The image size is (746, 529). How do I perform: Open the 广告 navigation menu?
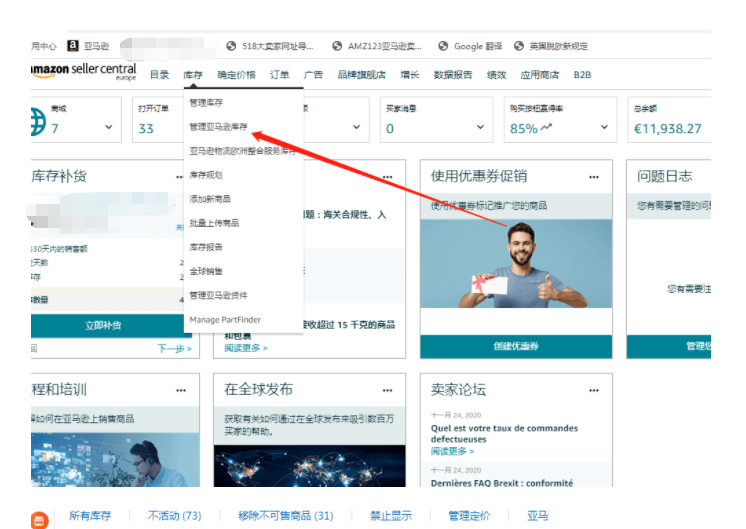313,75
